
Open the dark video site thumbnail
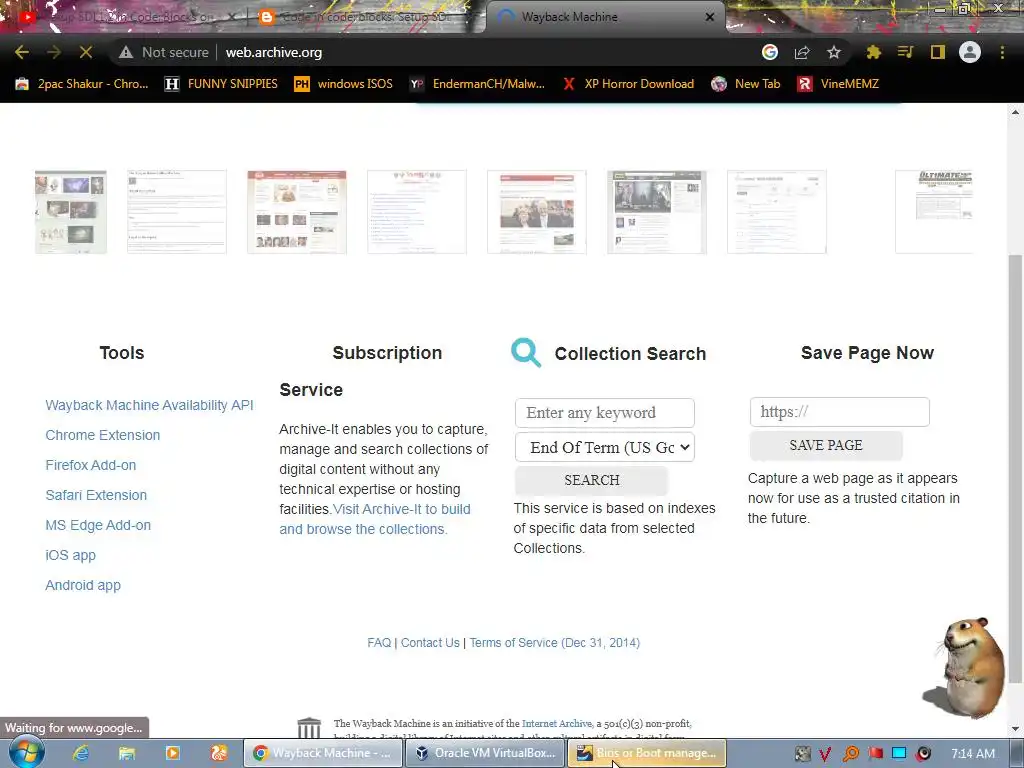tap(656, 212)
